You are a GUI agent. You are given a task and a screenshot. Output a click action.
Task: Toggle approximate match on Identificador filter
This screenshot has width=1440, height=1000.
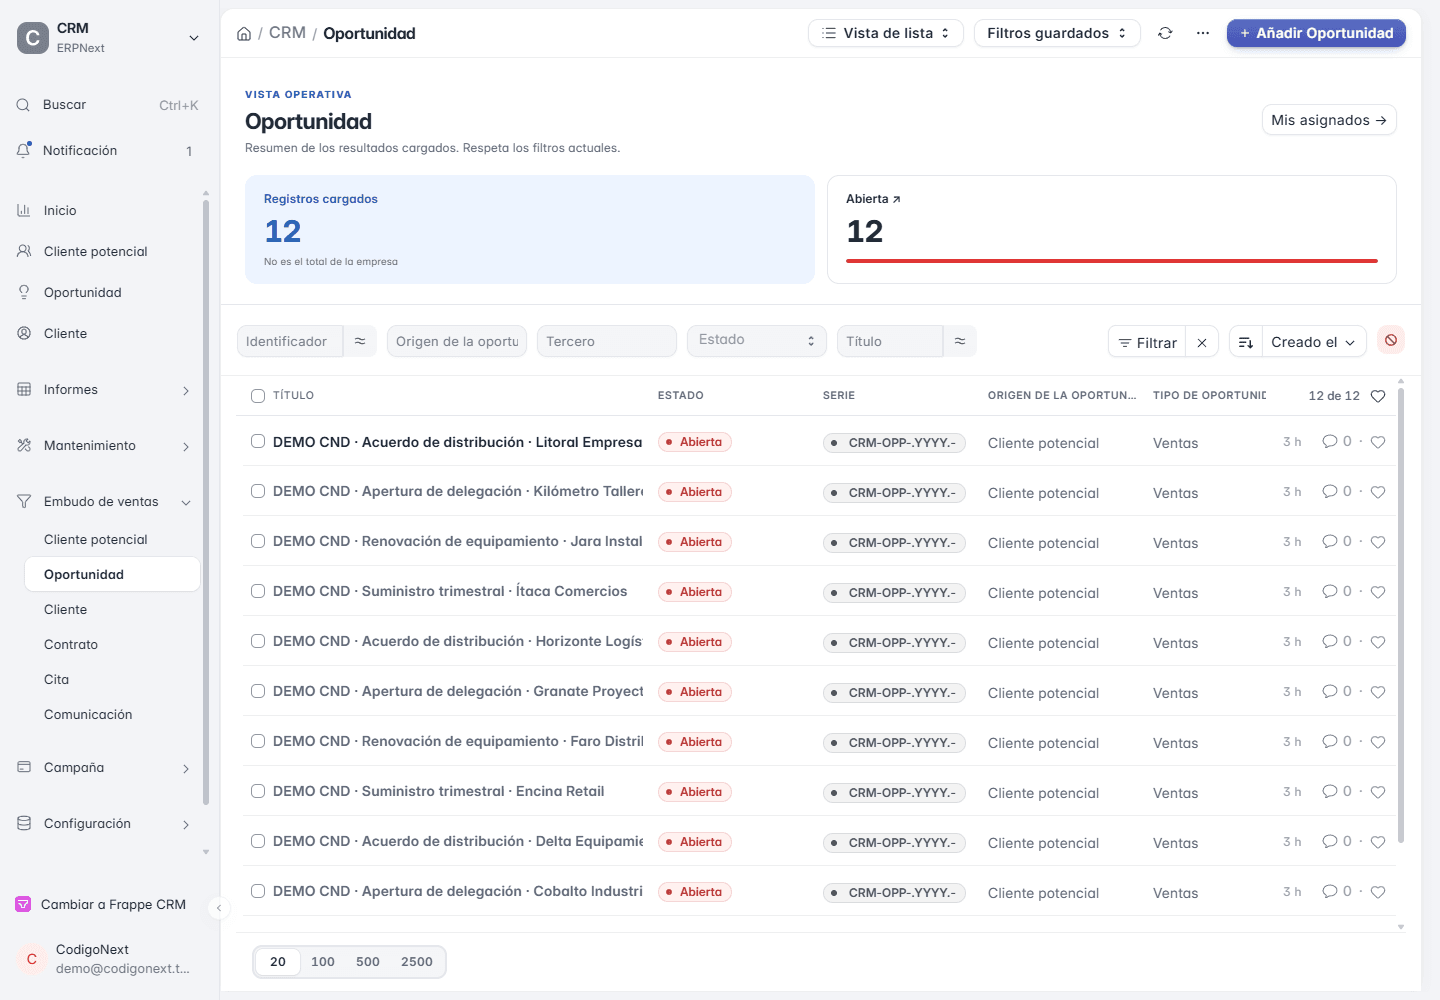(x=360, y=341)
